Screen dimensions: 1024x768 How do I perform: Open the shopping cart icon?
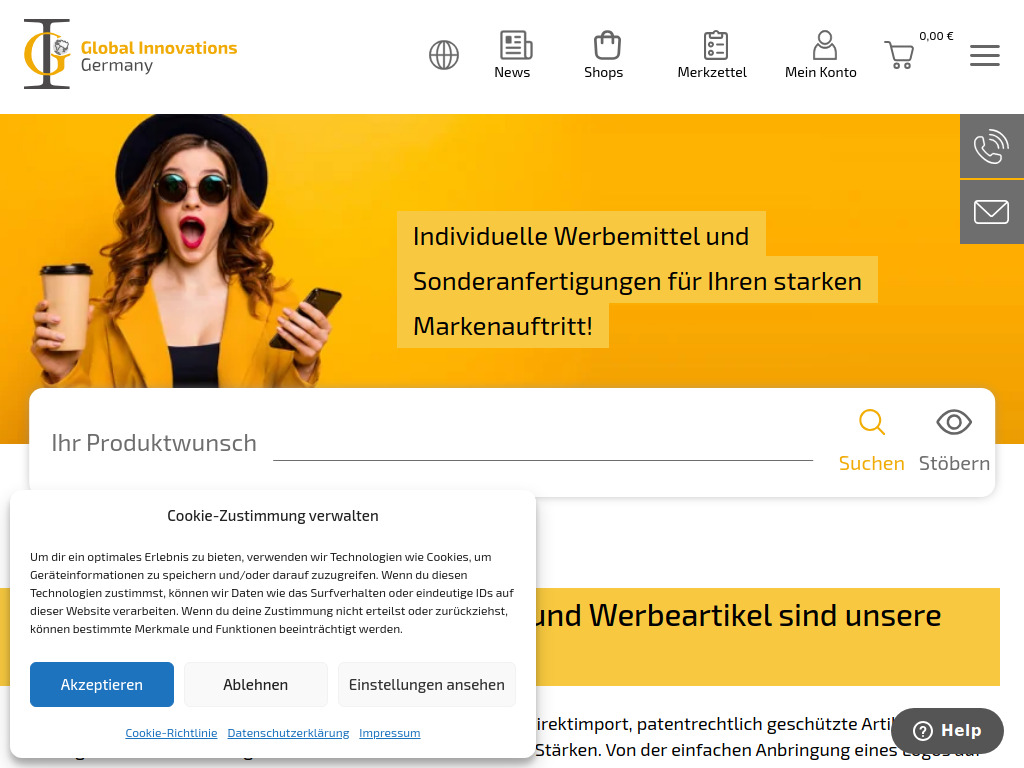tap(898, 55)
